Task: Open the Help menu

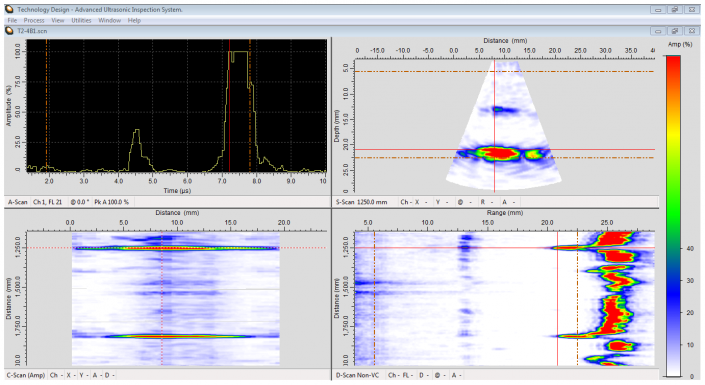Action: (x=134, y=20)
